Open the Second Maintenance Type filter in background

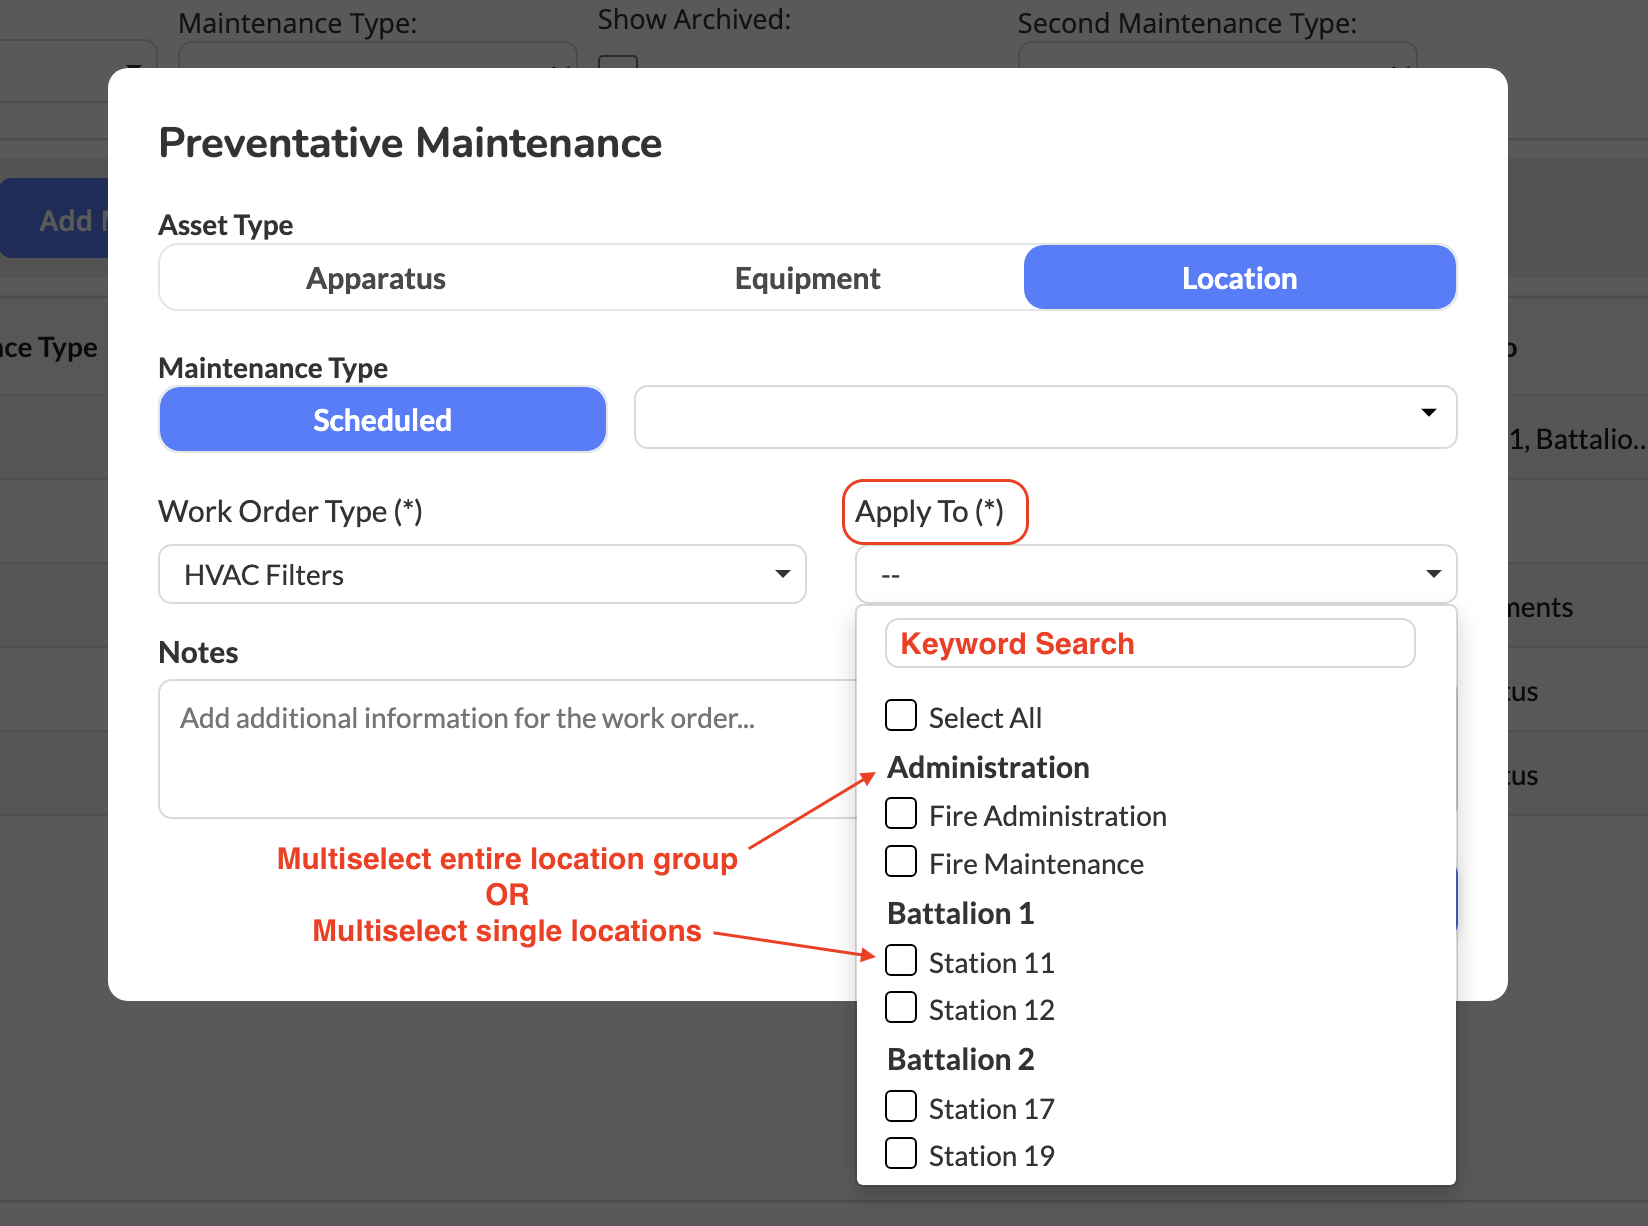(x=1217, y=56)
